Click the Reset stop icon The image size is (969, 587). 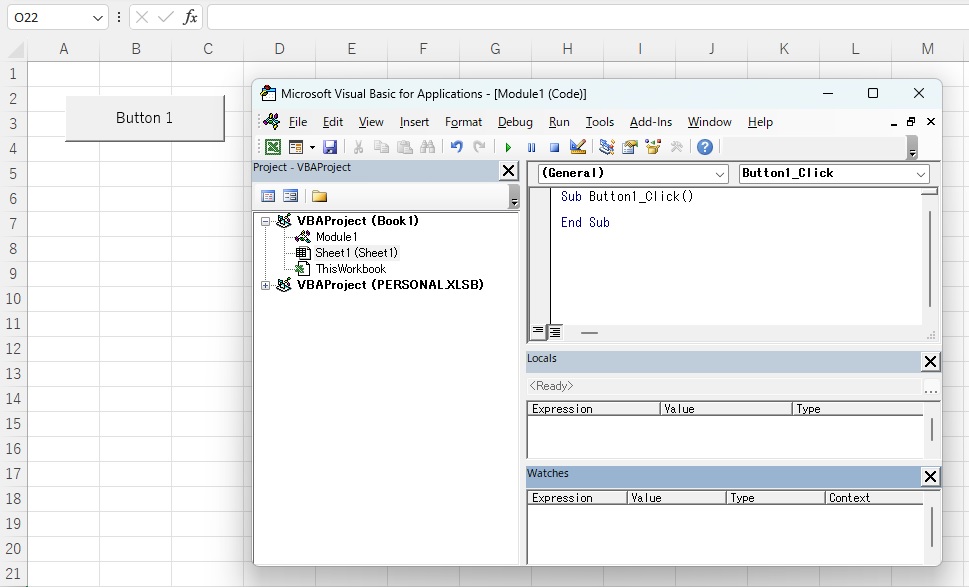point(554,147)
